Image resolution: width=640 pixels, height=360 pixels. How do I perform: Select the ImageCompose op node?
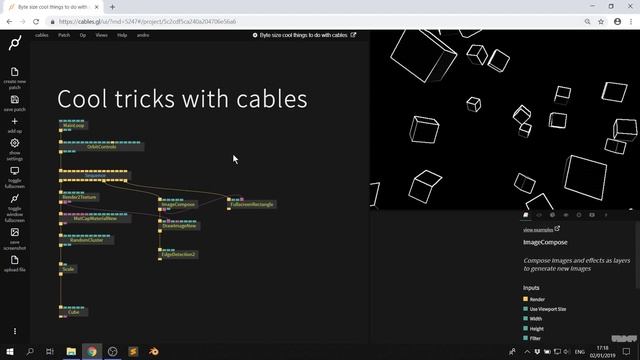tap(178, 204)
